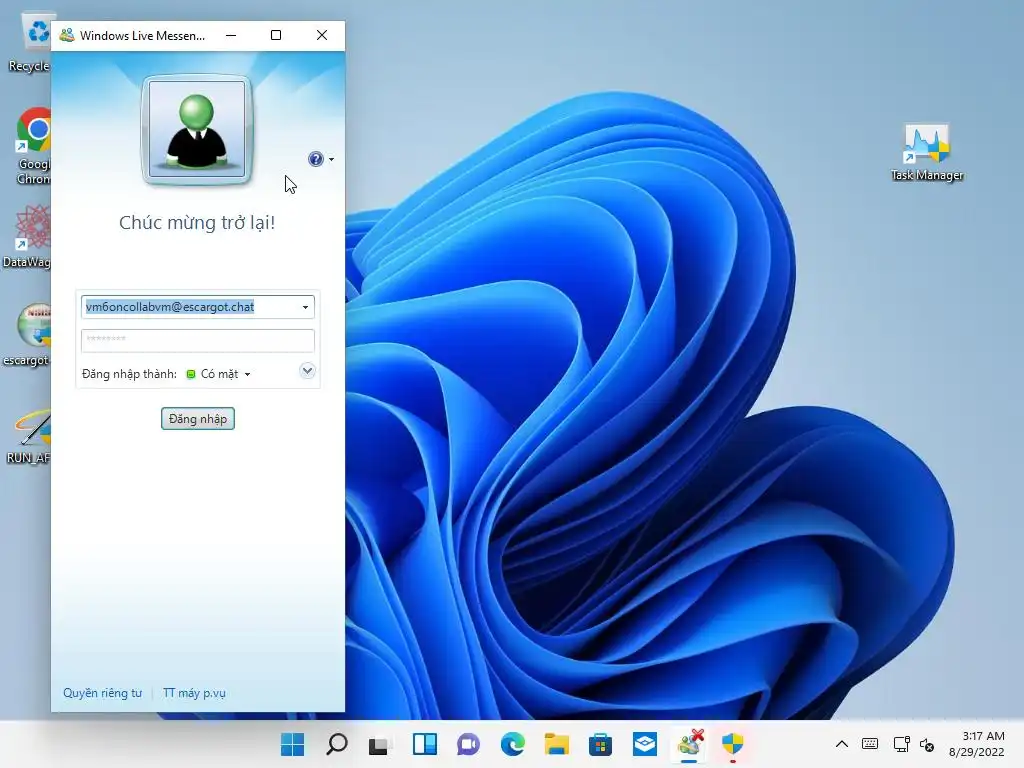
Task: Click the Messenger profile picture avatar
Action: point(197,129)
